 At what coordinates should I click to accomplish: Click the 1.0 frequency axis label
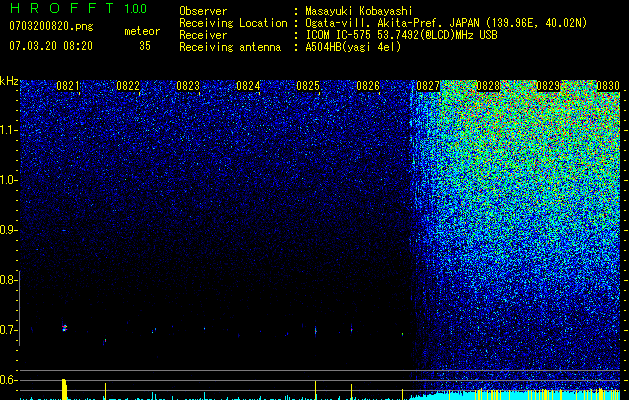pyautogui.click(x=7, y=180)
